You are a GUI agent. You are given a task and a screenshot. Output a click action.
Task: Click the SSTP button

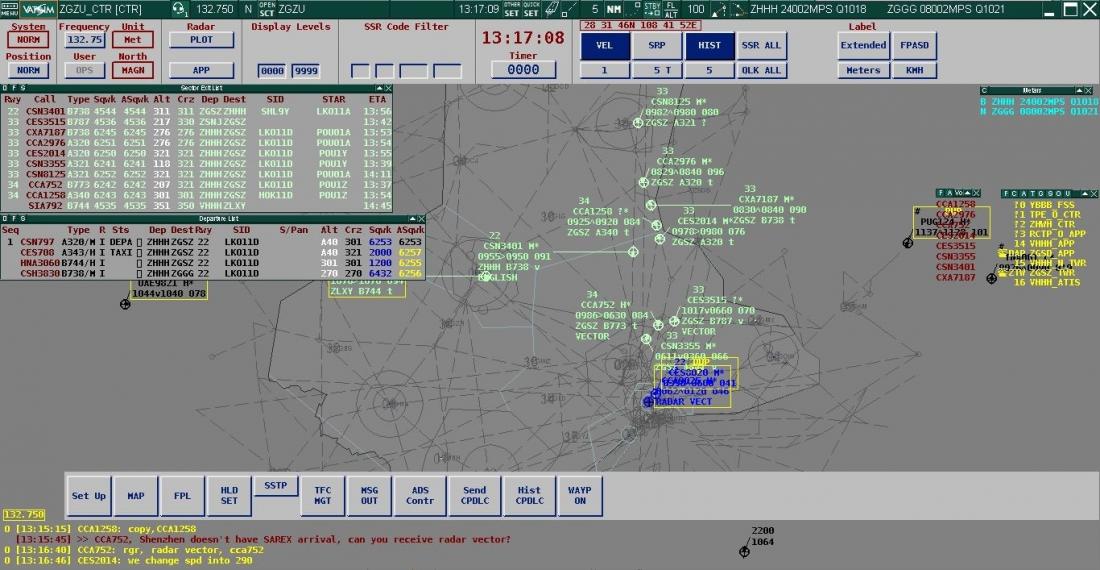point(276,485)
